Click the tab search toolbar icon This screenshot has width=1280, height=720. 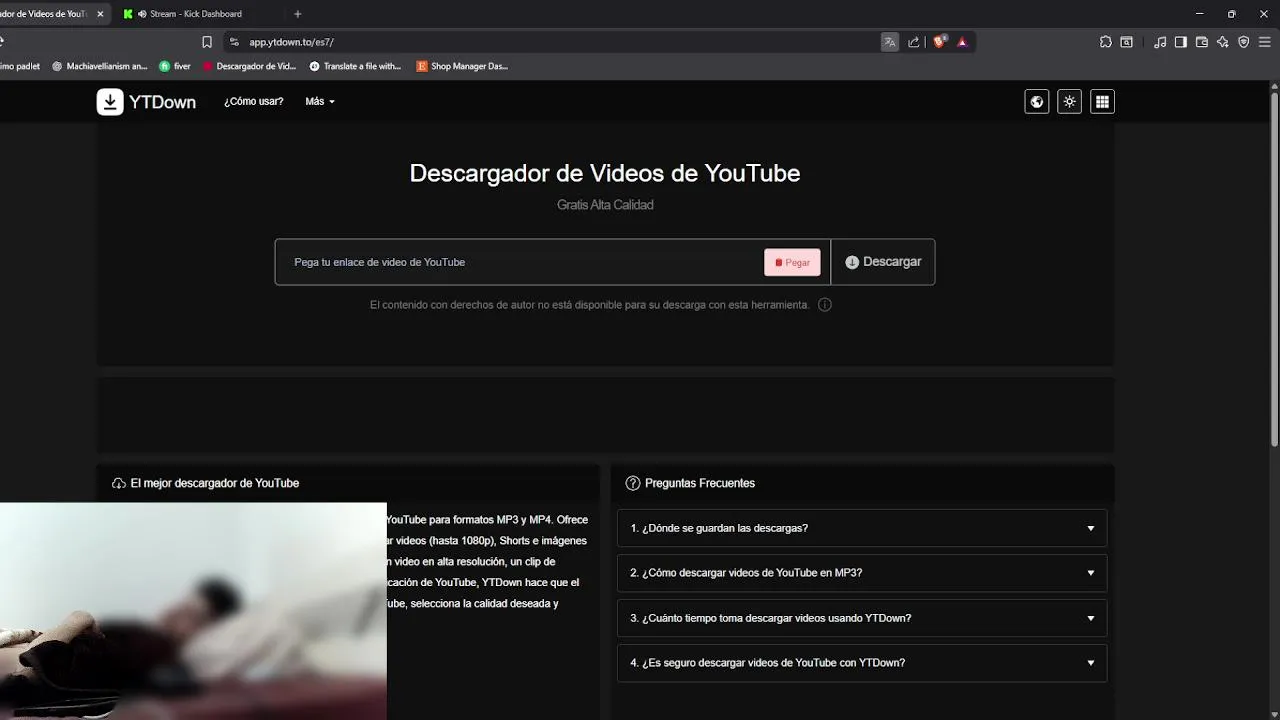pyautogui.click(x=1127, y=42)
